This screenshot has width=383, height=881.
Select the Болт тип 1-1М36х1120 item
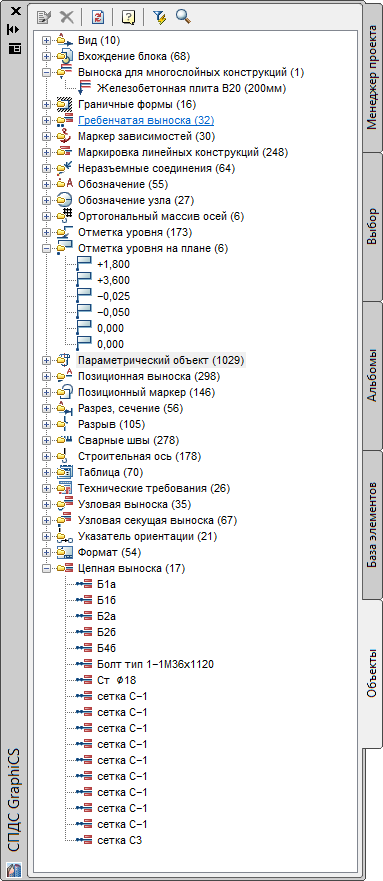(156, 665)
